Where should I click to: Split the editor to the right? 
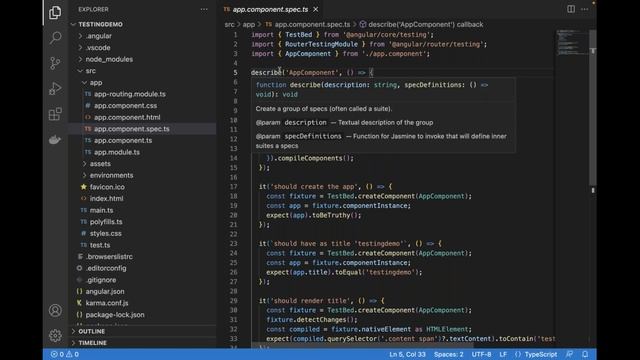[571, 9]
